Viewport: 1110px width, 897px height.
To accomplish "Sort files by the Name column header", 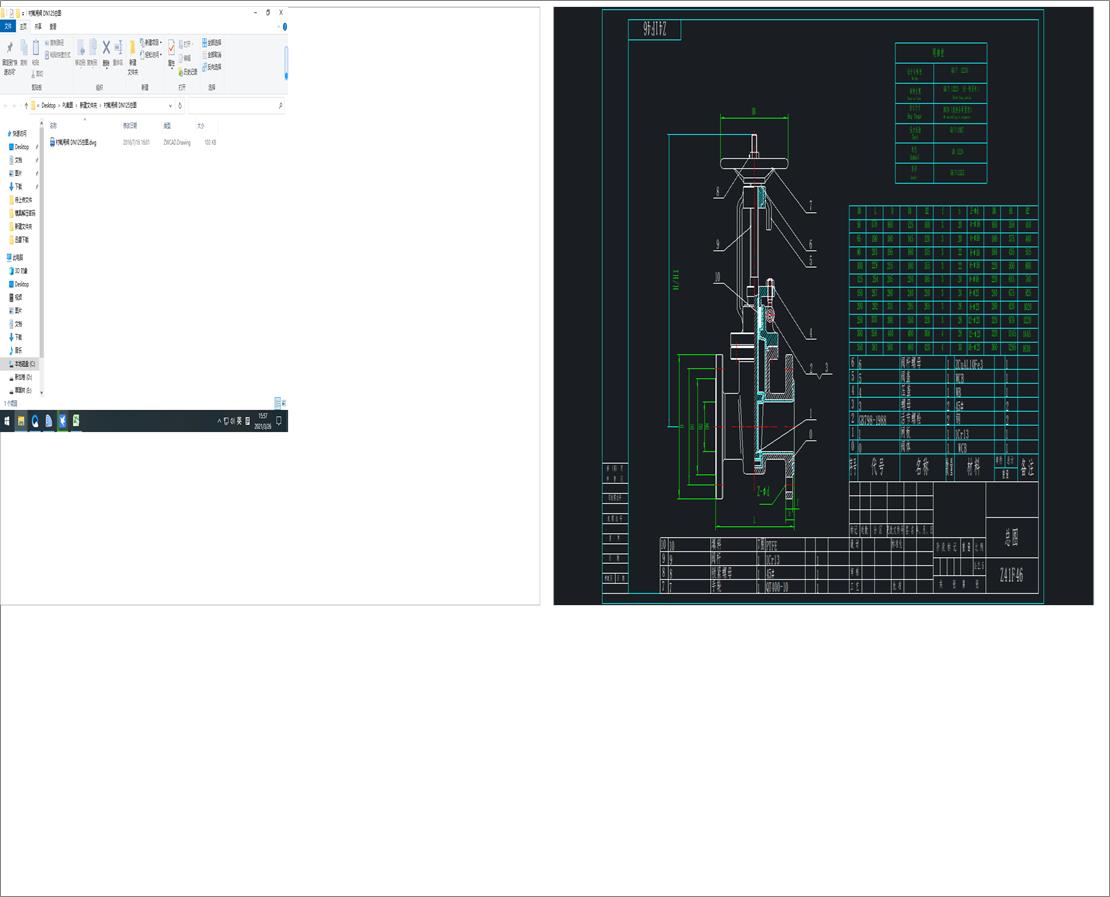I will (x=53, y=125).
